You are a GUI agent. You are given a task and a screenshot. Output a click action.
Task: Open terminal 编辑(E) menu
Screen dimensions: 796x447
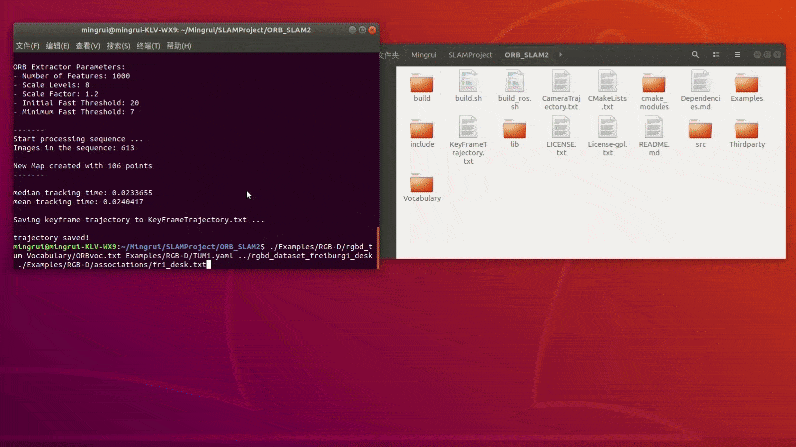(x=57, y=46)
